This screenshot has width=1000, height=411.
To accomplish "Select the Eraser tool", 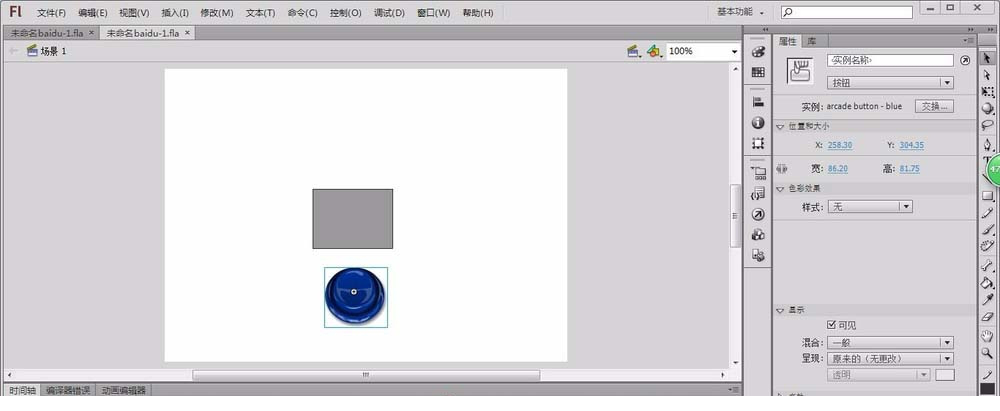I will (987, 317).
